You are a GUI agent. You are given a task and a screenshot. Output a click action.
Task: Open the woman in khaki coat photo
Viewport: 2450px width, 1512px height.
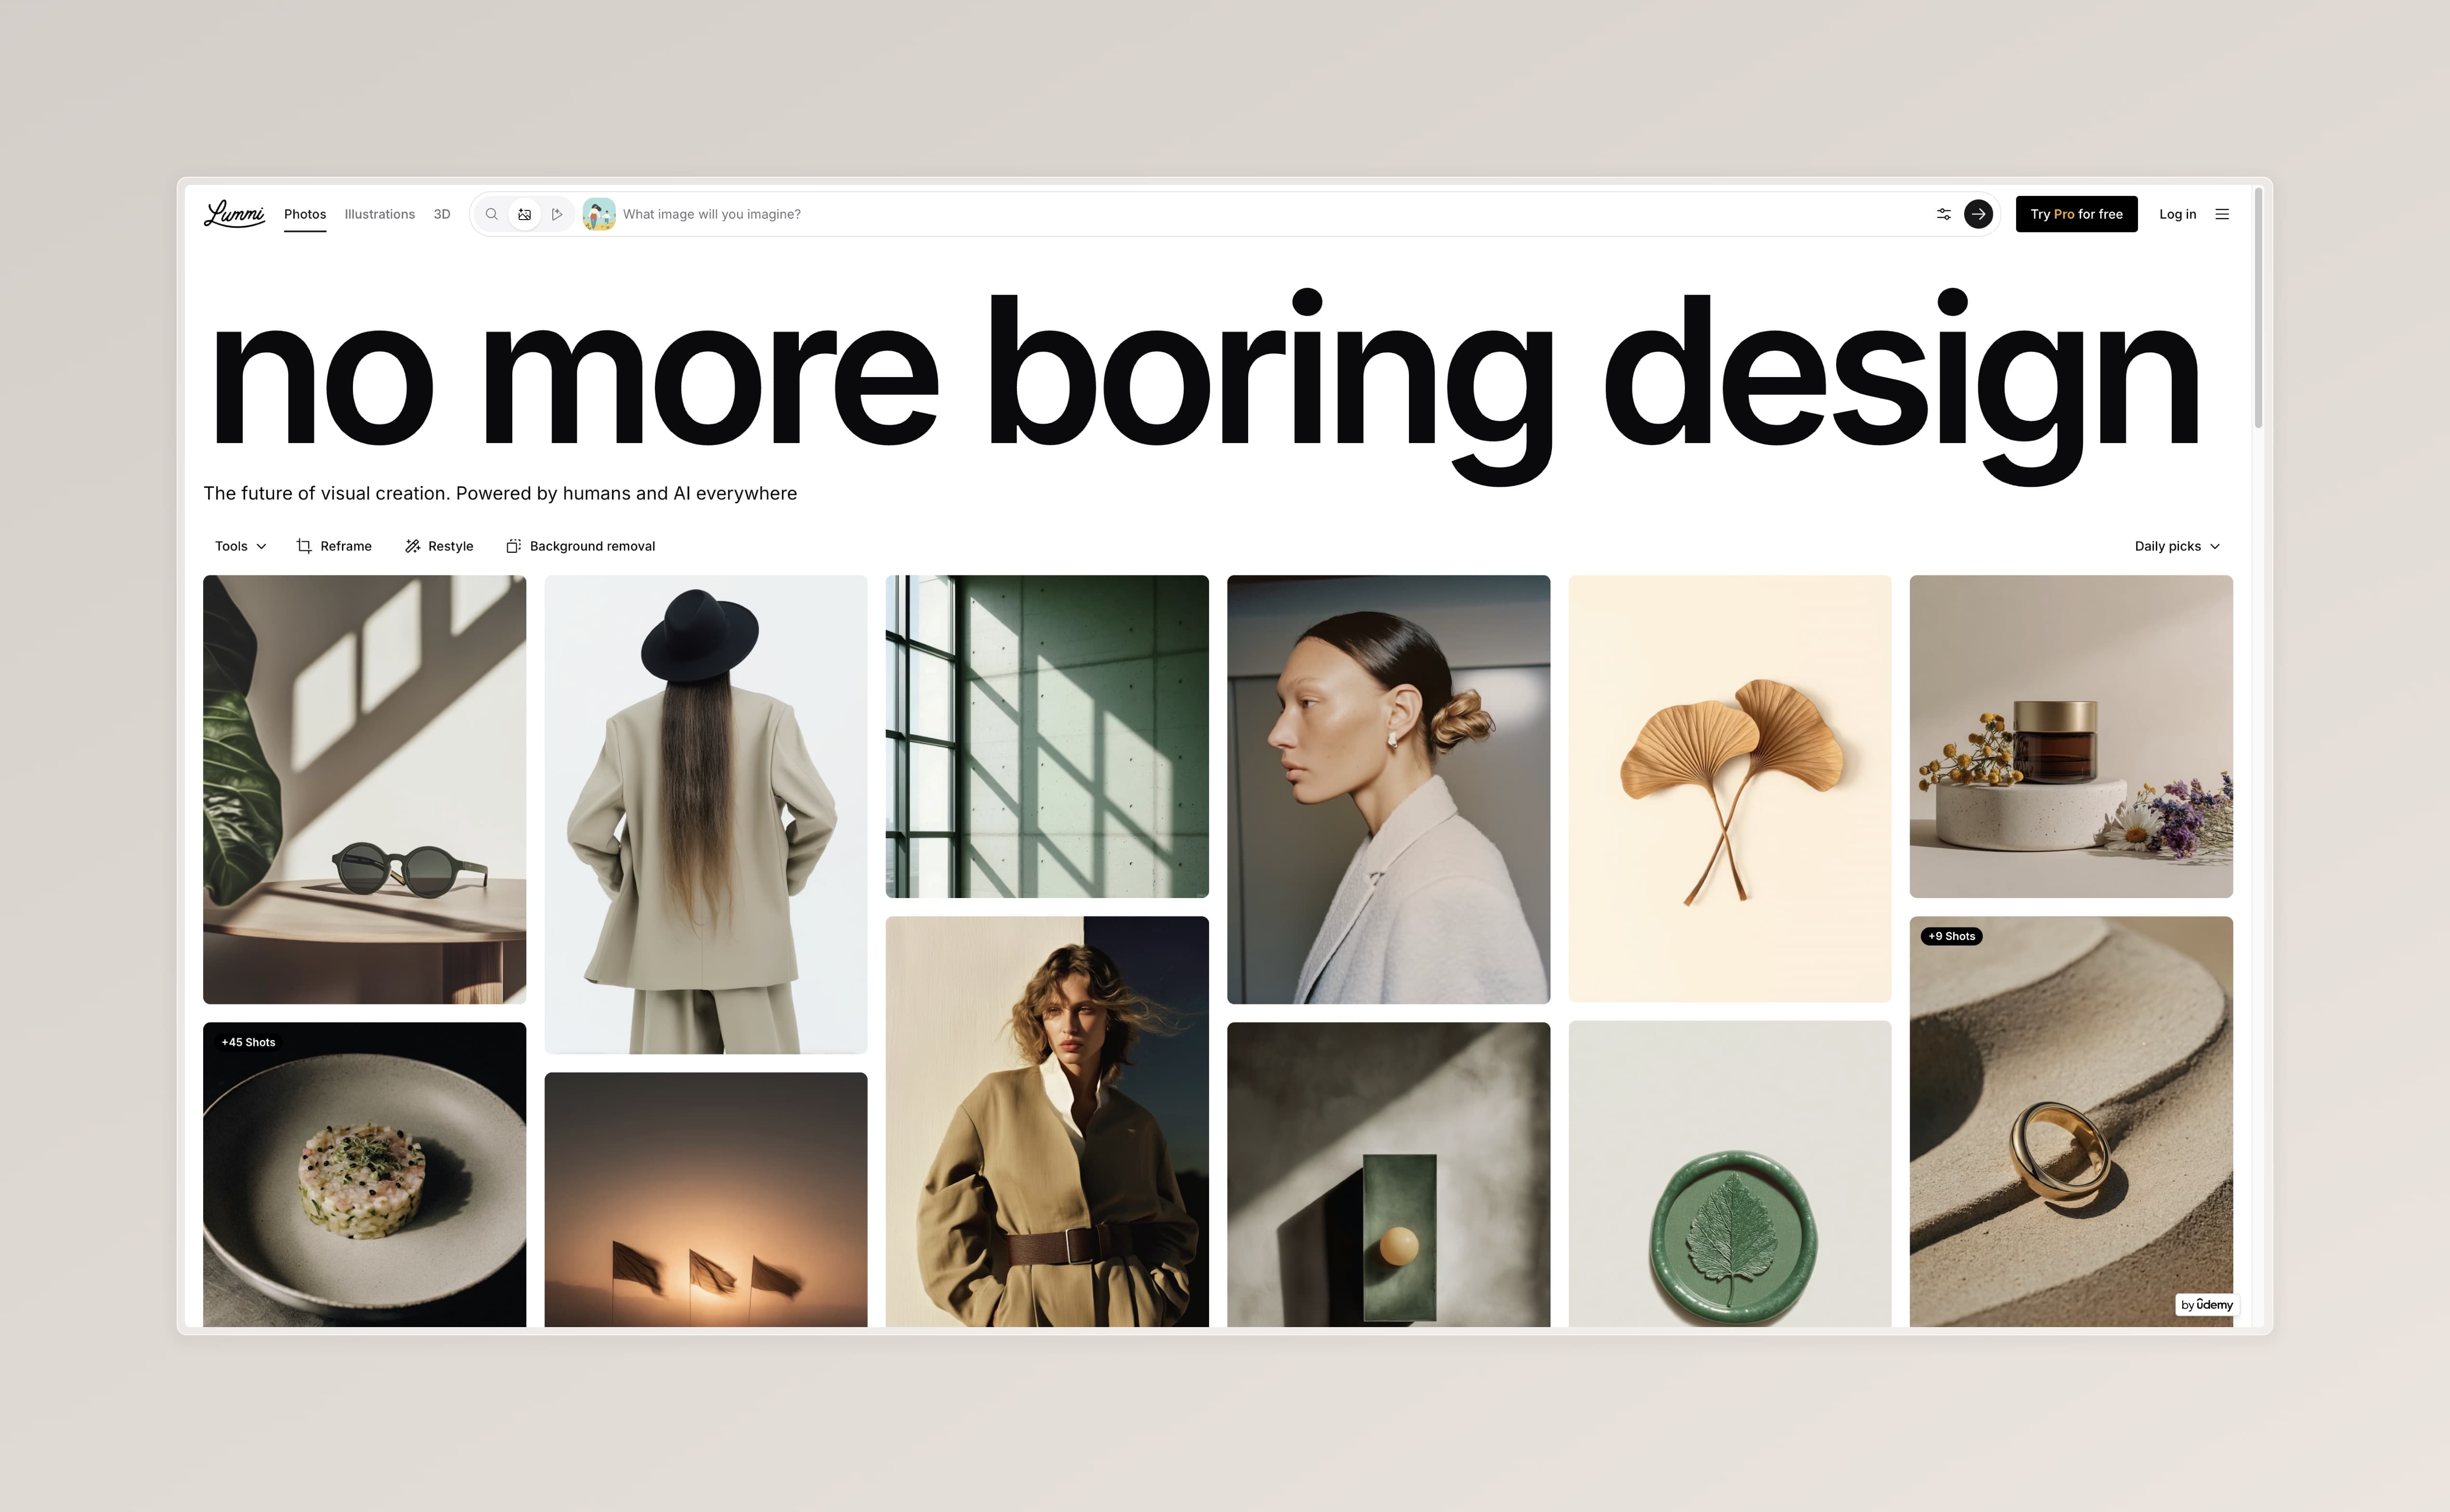[1047, 1122]
